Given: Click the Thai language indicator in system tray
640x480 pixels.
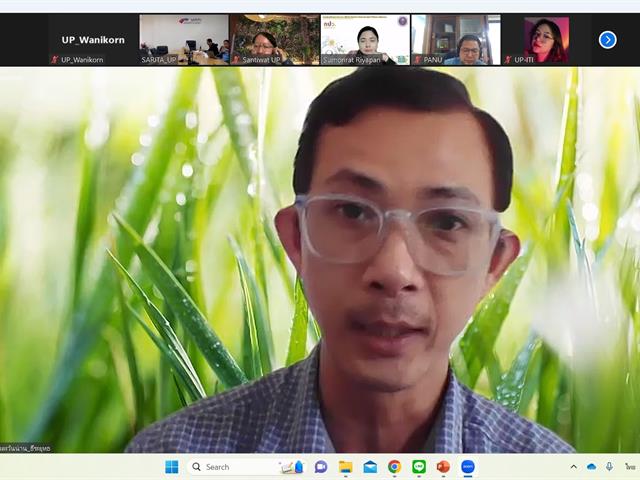Looking at the screenshot, I should 630,467.
